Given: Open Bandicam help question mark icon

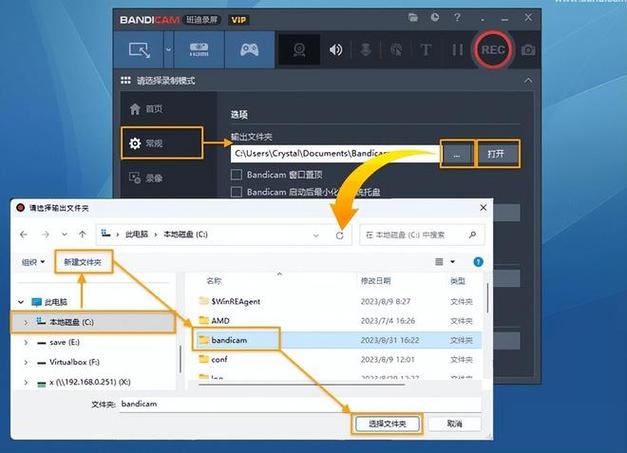Looking at the screenshot, I should tap(457, 17).
